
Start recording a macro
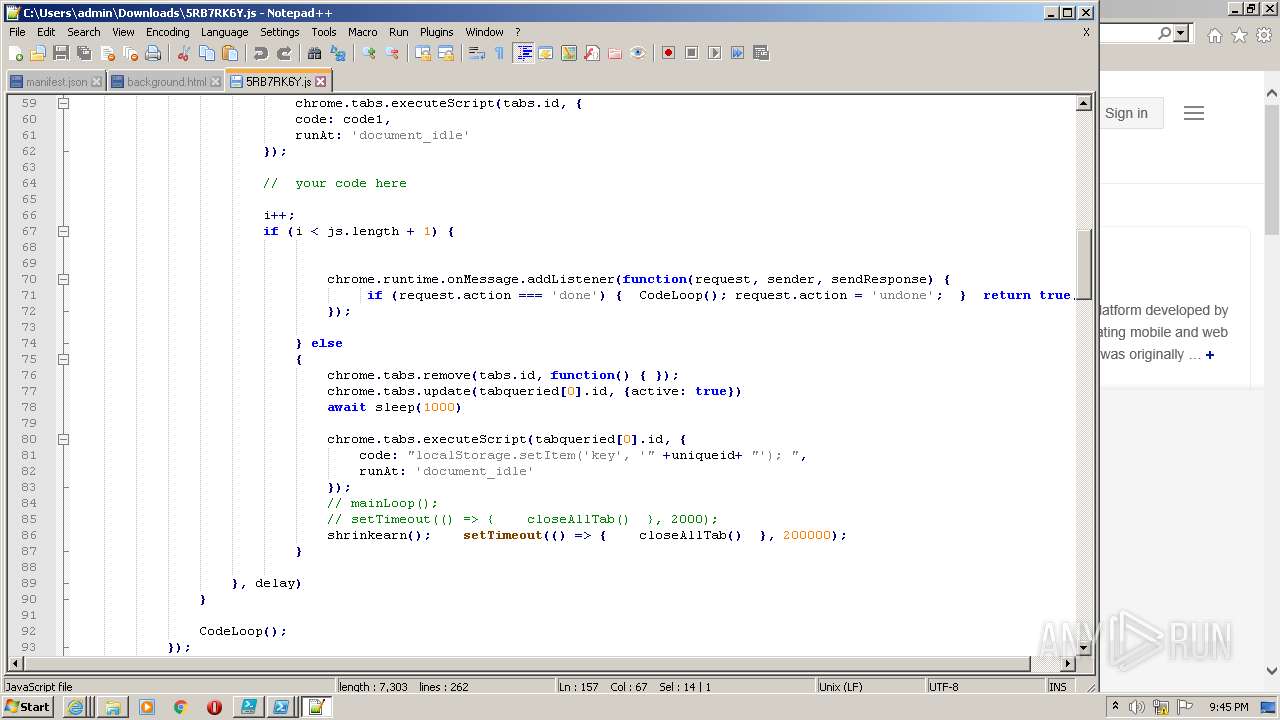pyautogui.click(x=668, y=53)
